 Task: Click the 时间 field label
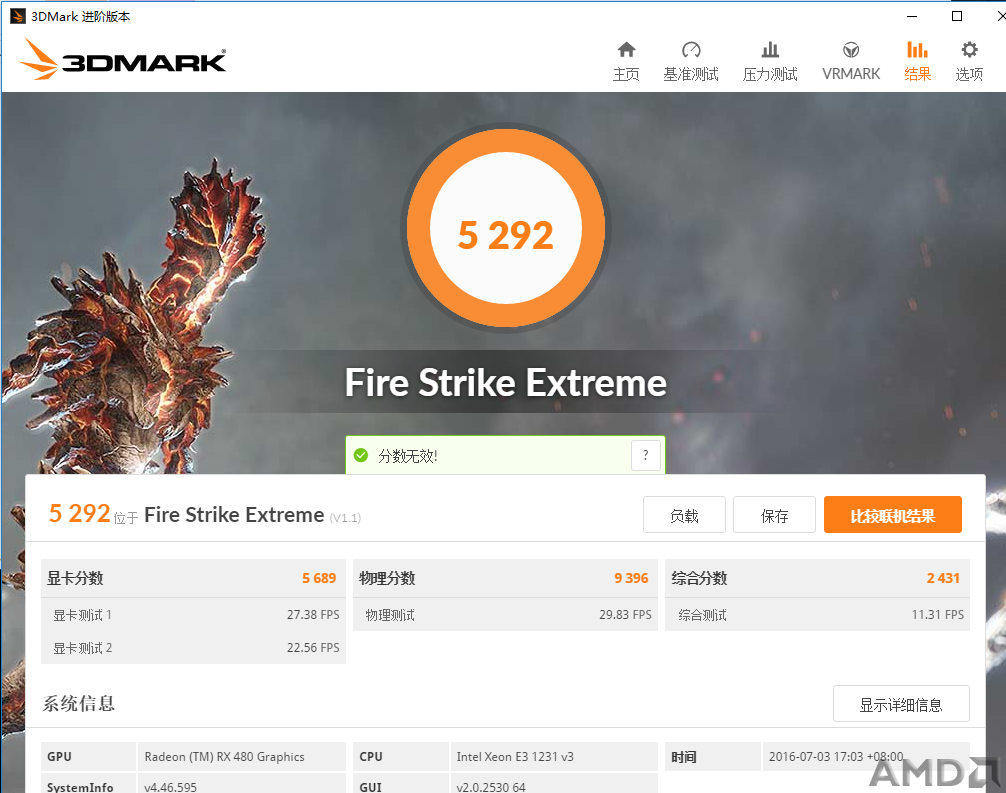684,757
